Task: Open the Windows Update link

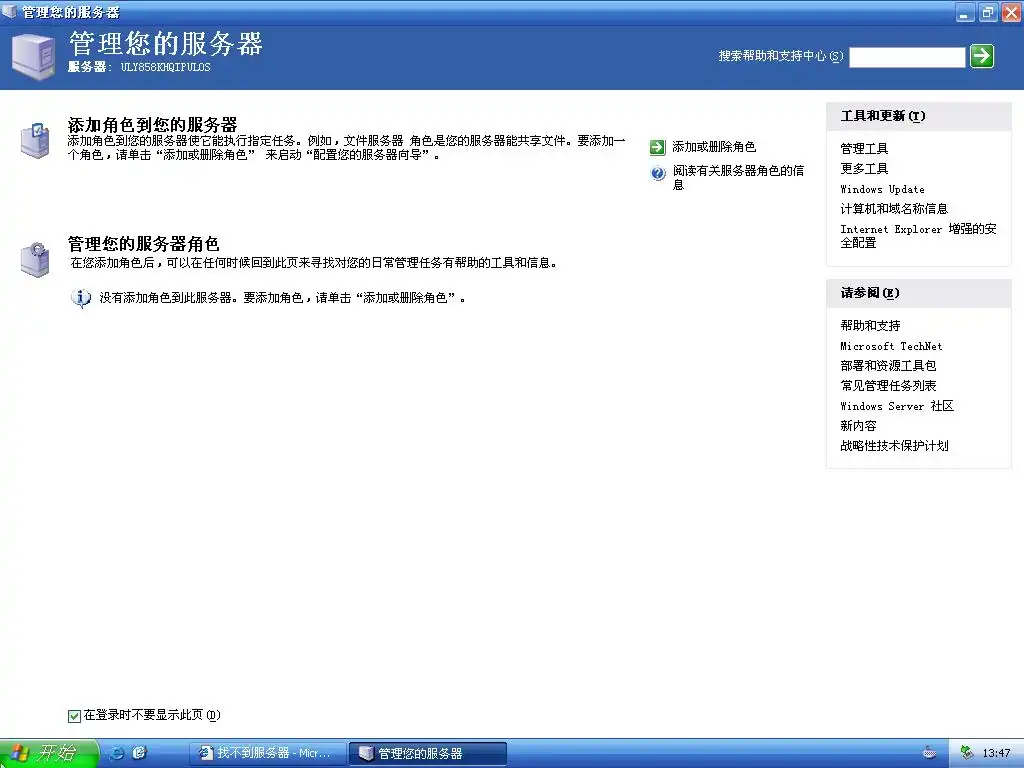Action: click(x=882, y=189)
